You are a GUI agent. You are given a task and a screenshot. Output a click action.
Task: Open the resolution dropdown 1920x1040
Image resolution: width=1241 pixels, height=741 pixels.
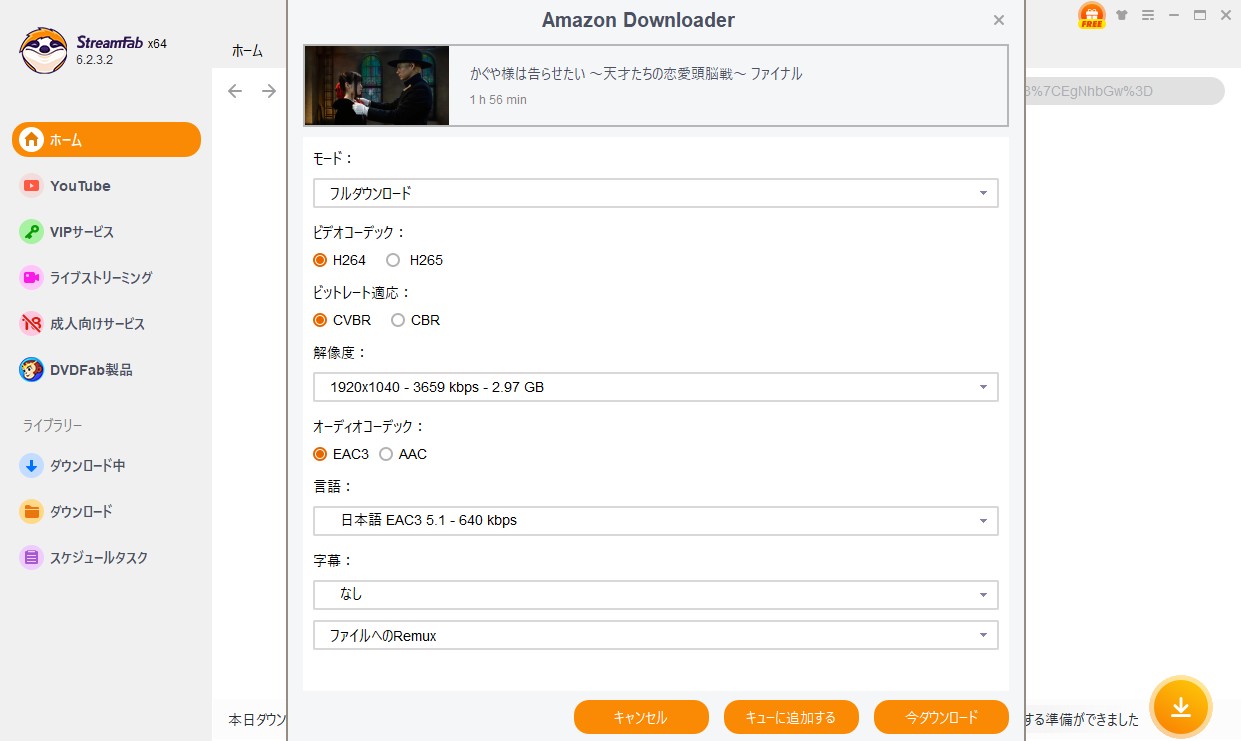pyautogui.click(x=656, y=387)
